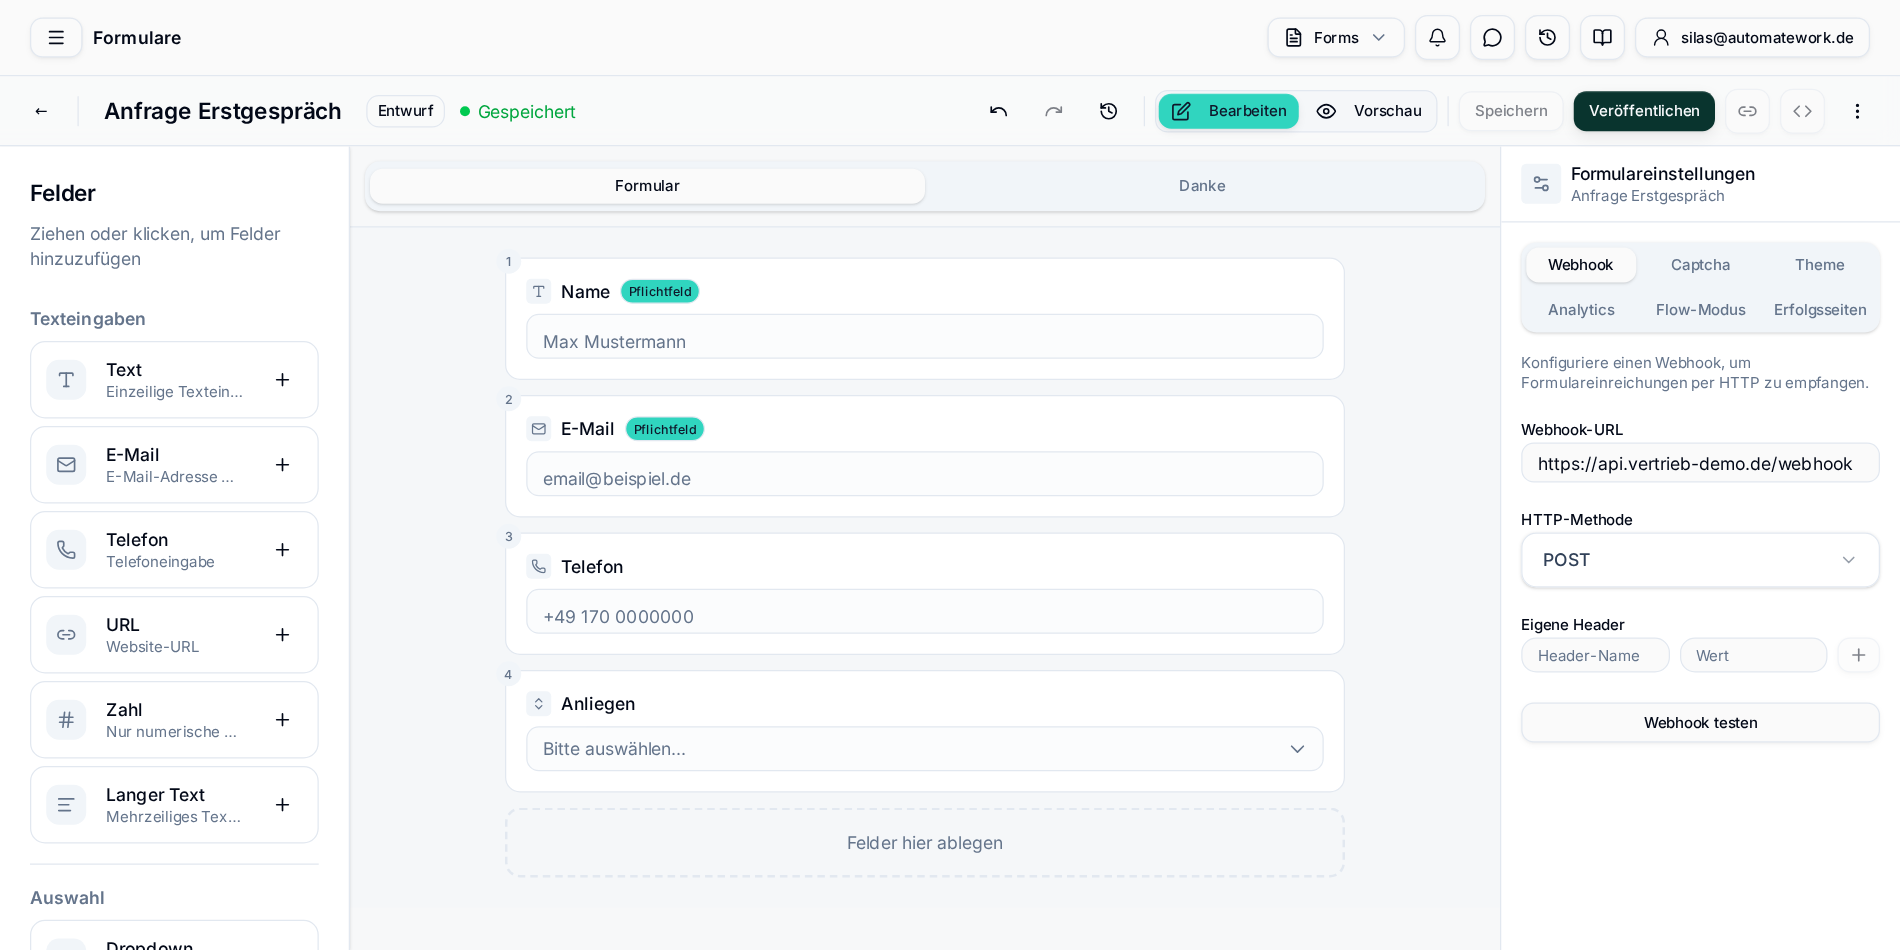Open the Theme settings tab
Viewport: 1900px width, 950px height.
pos(1819,265)
